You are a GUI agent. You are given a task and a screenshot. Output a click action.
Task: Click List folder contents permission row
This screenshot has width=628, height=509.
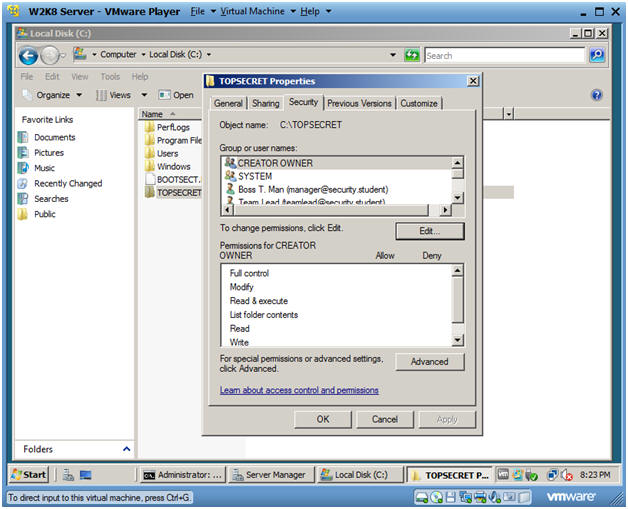(x=264, y=315)
